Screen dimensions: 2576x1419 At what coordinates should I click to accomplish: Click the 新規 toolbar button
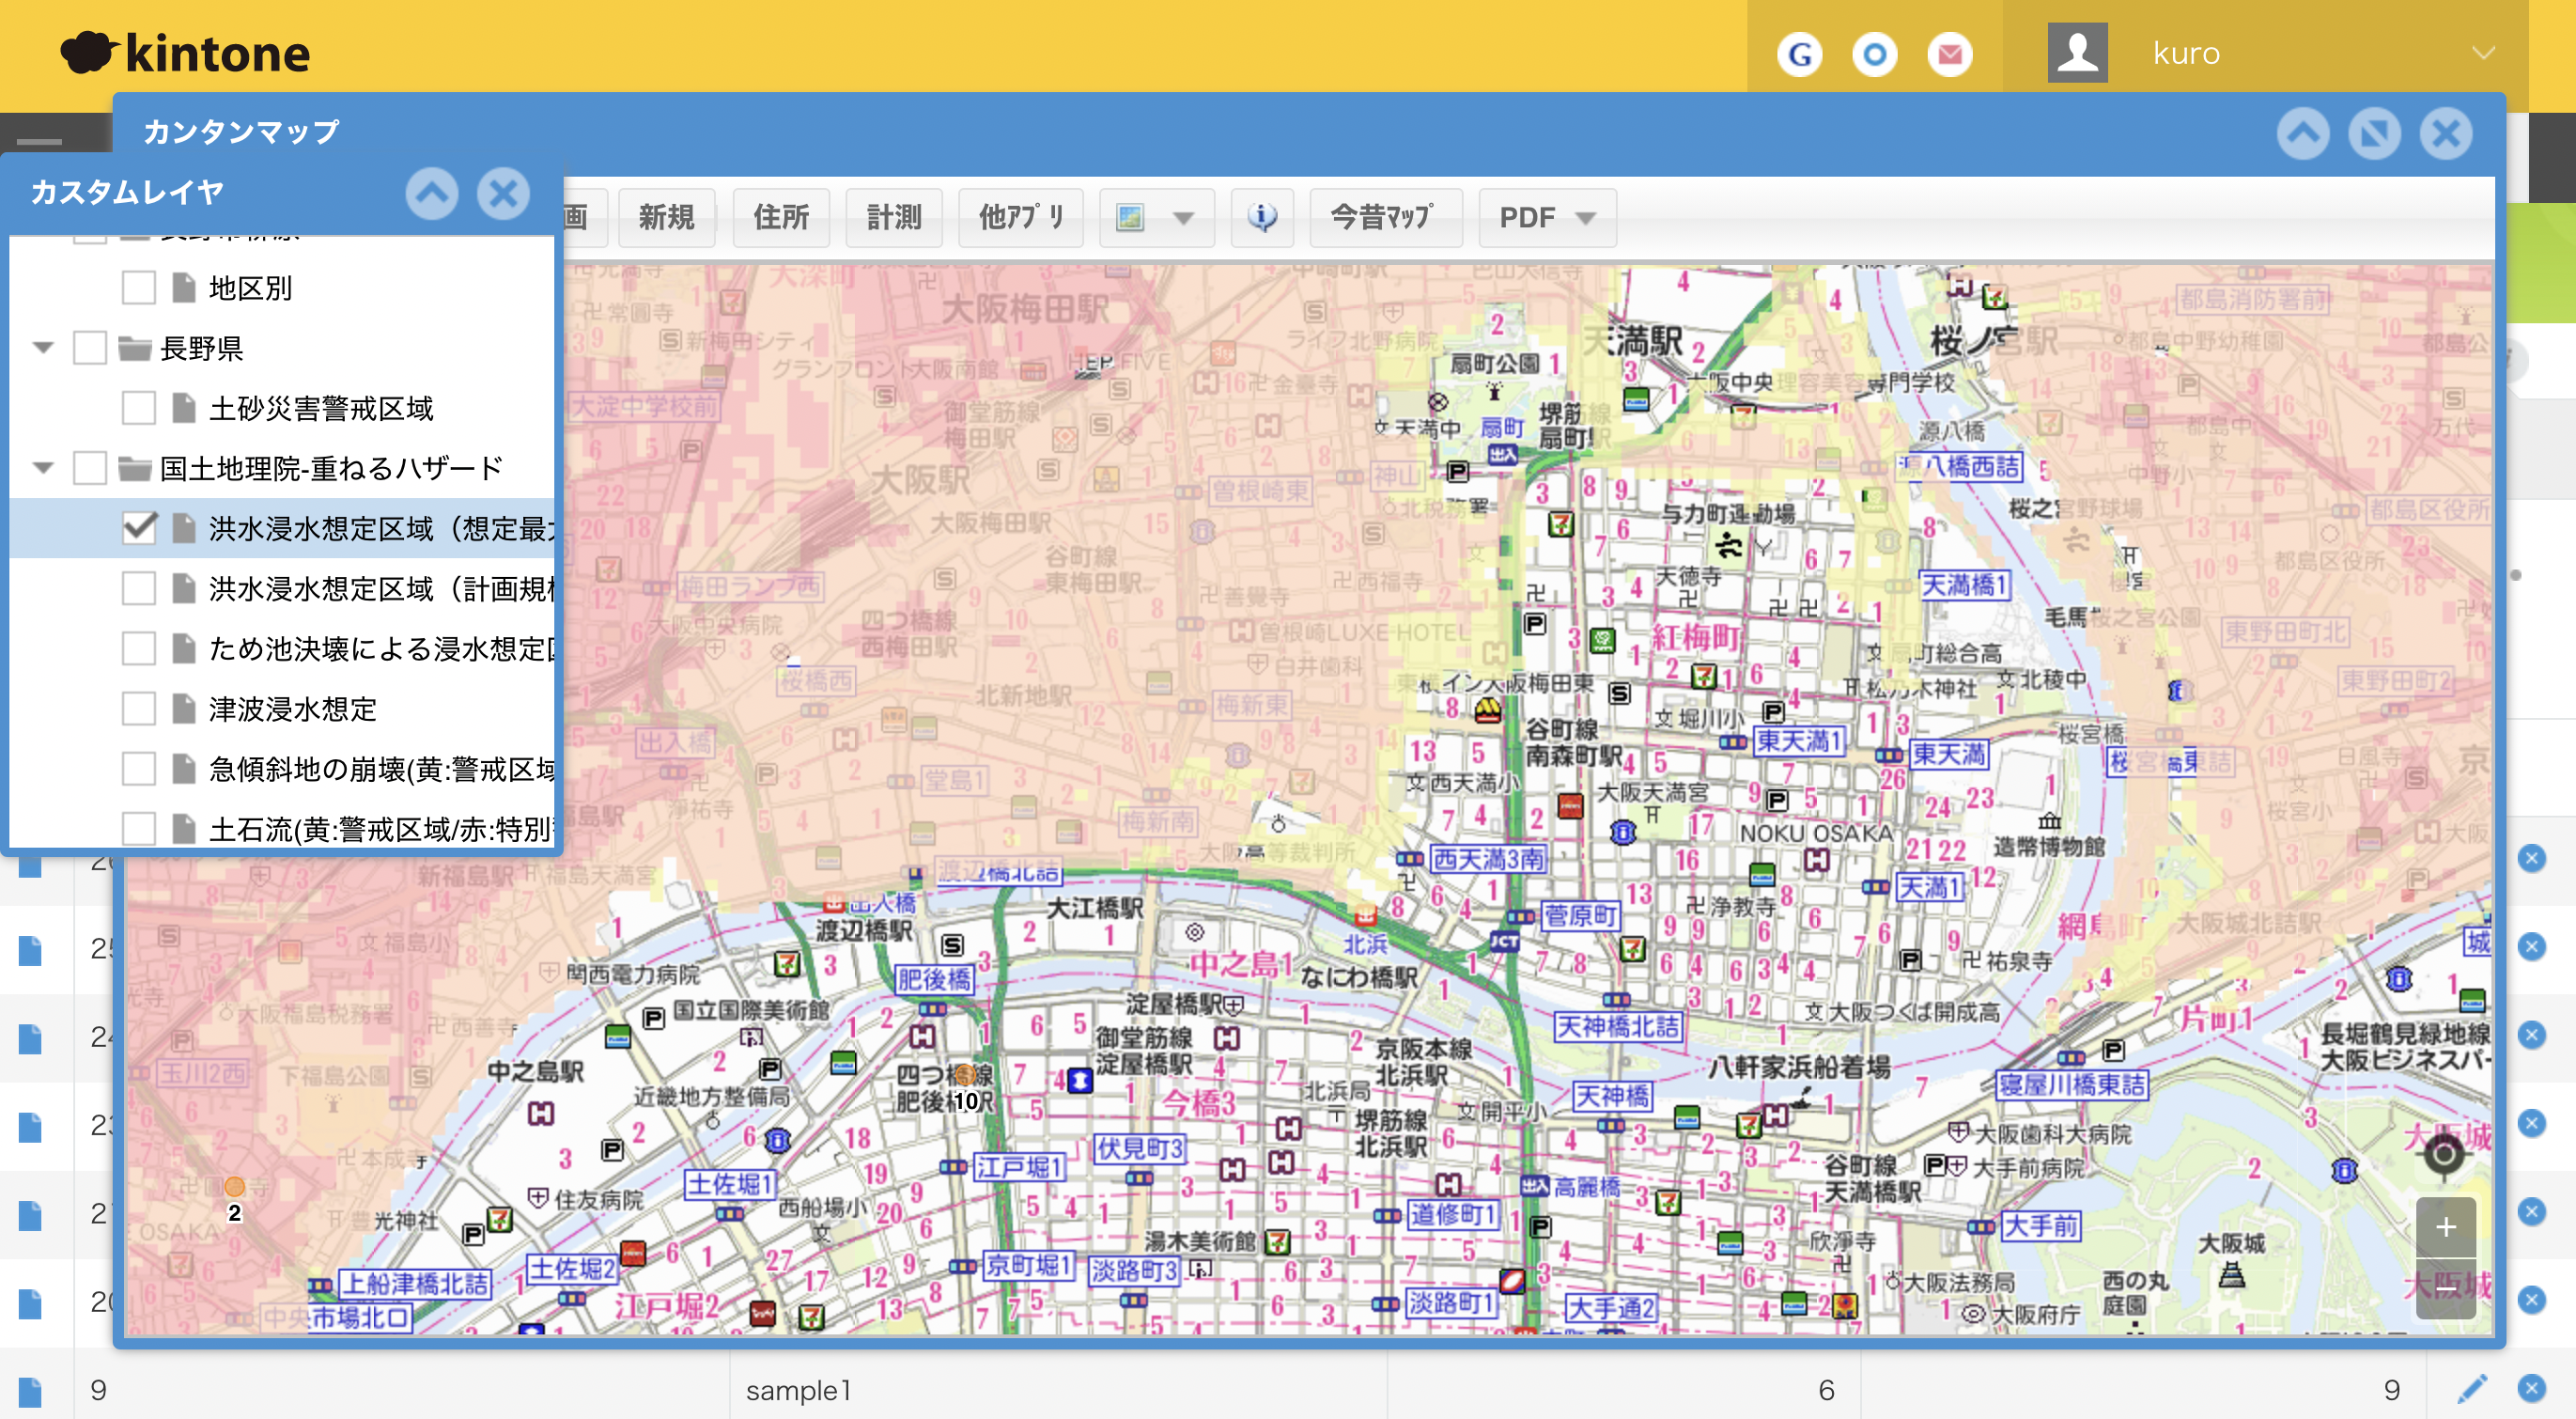coord(666,217)
